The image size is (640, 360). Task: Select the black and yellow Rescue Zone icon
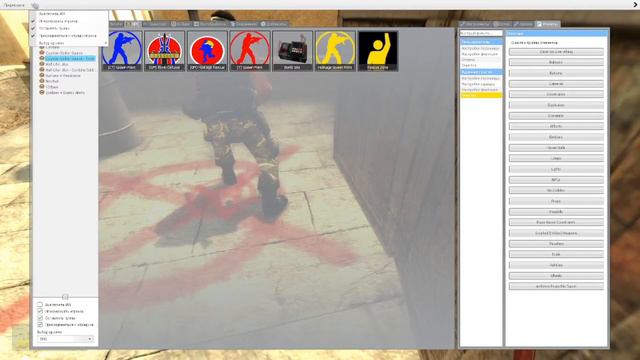point(378,51)
